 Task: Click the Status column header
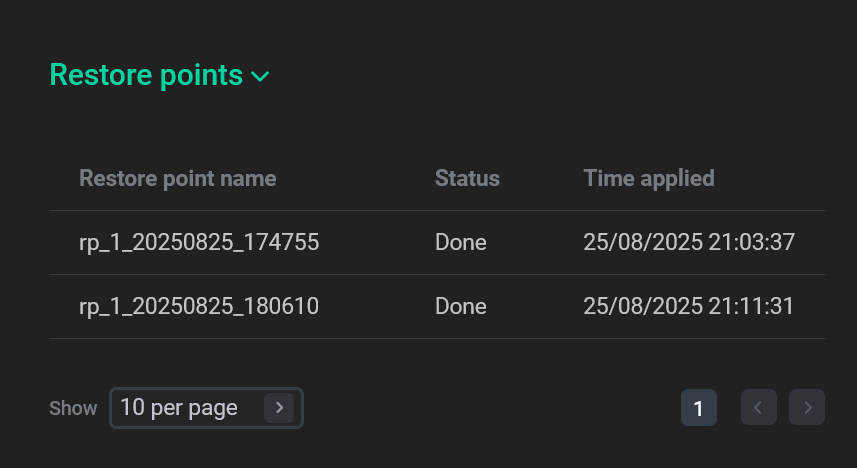click(467, 179)
